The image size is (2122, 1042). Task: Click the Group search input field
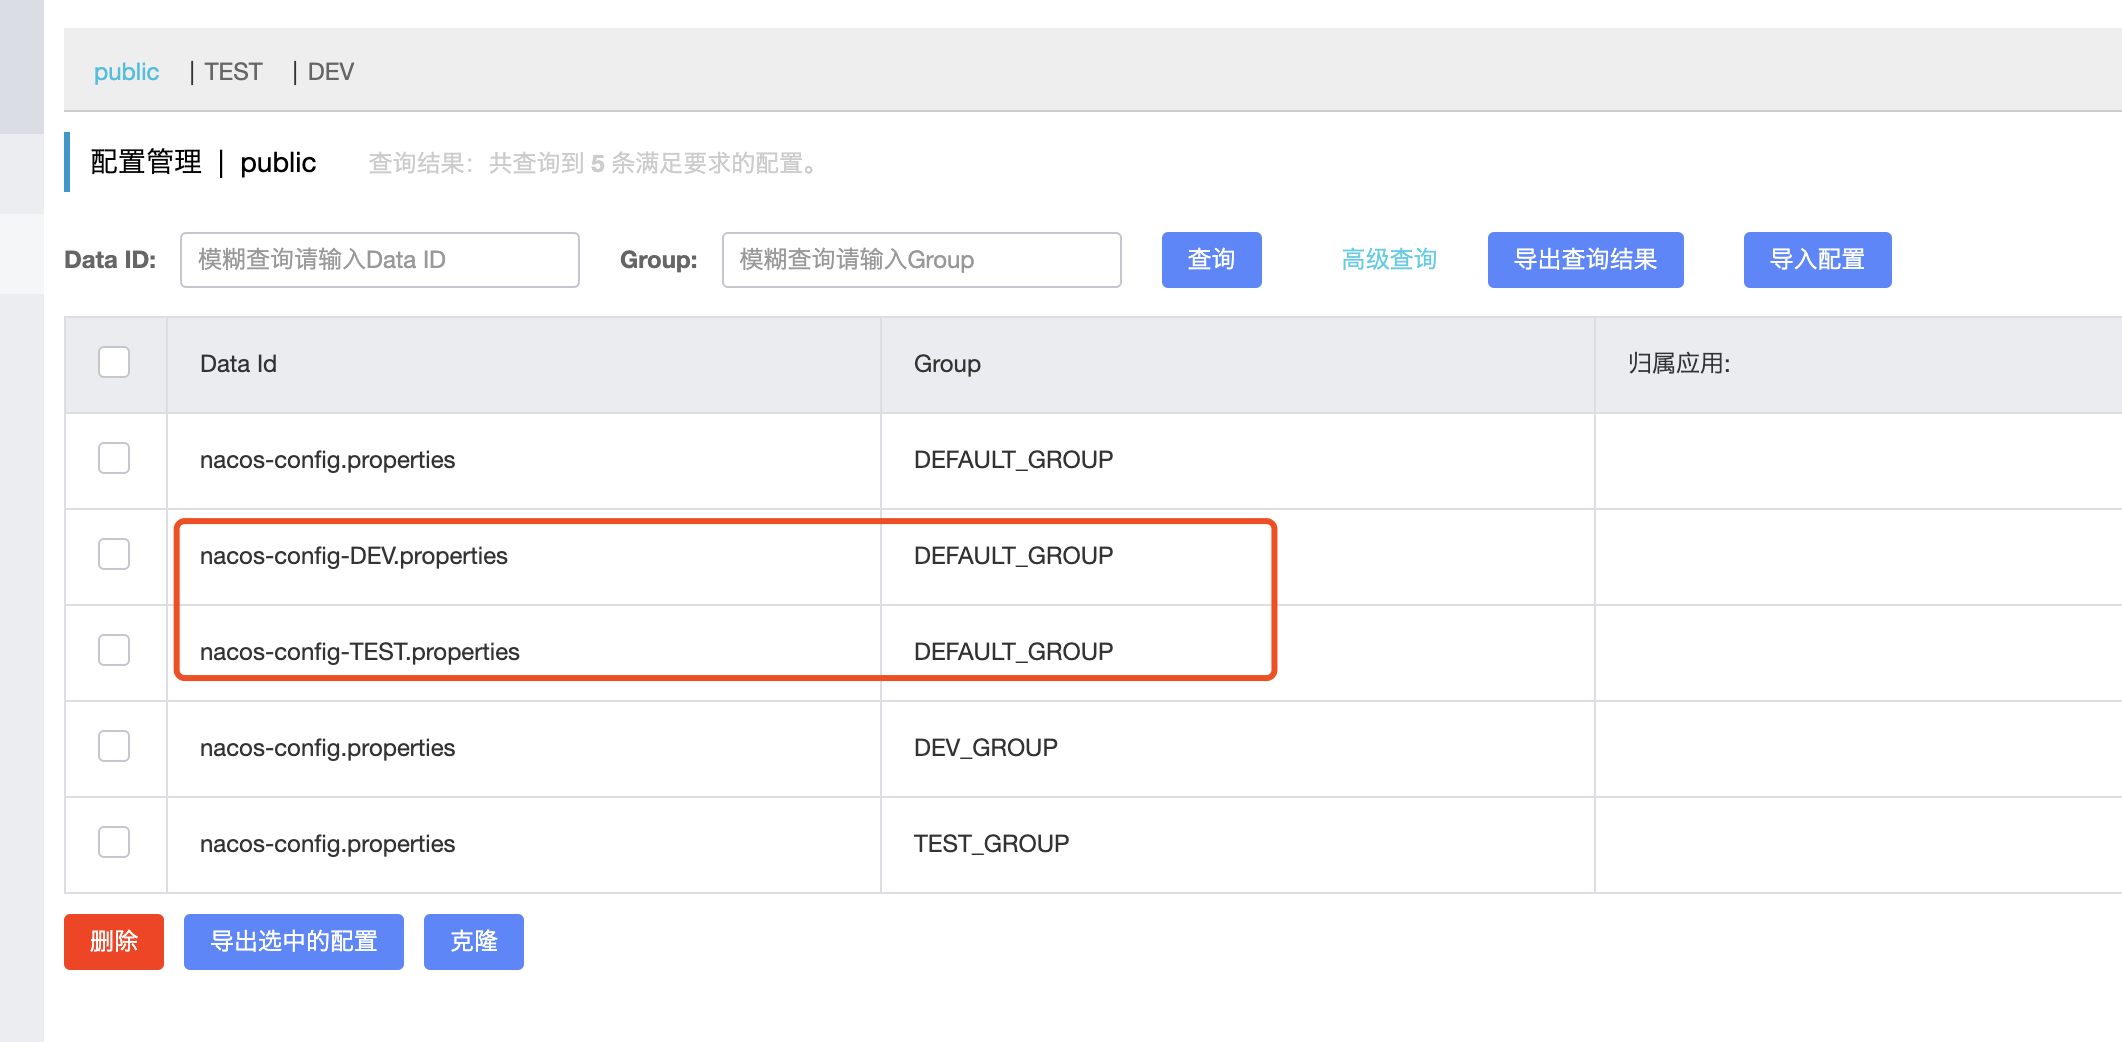point(921,260)
